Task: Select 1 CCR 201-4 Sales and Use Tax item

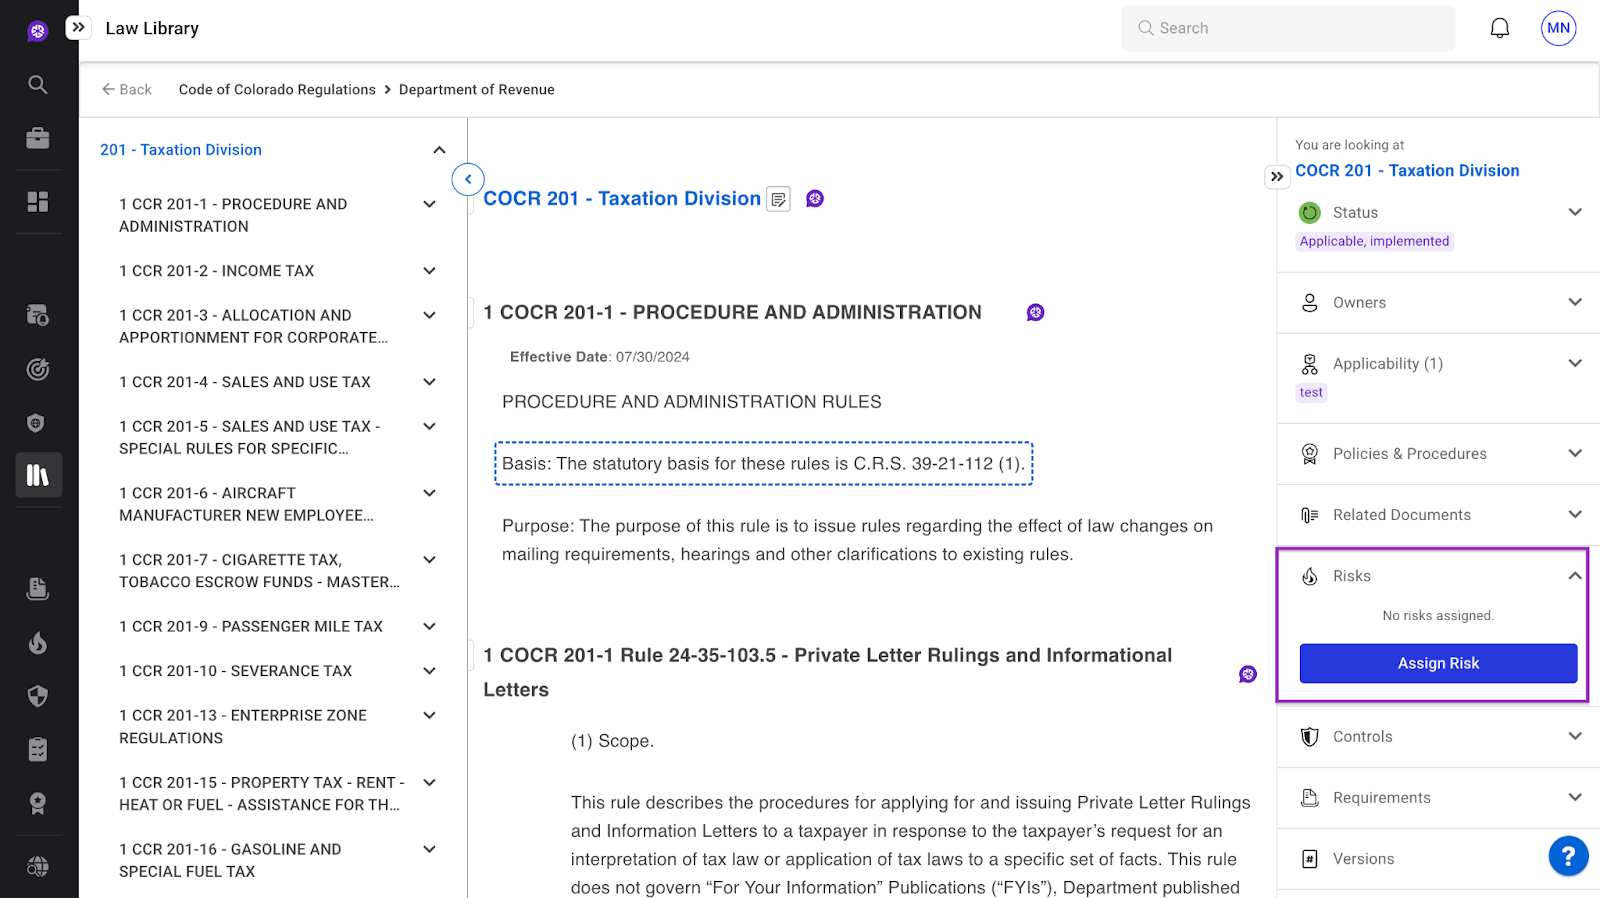Action: [245, 382]
